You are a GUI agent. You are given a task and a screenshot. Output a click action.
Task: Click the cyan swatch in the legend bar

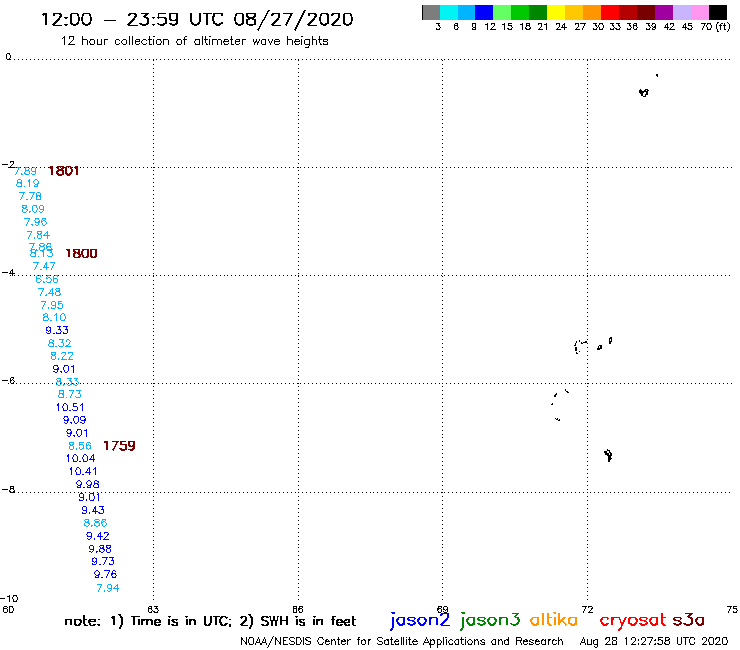pos(449,12)
